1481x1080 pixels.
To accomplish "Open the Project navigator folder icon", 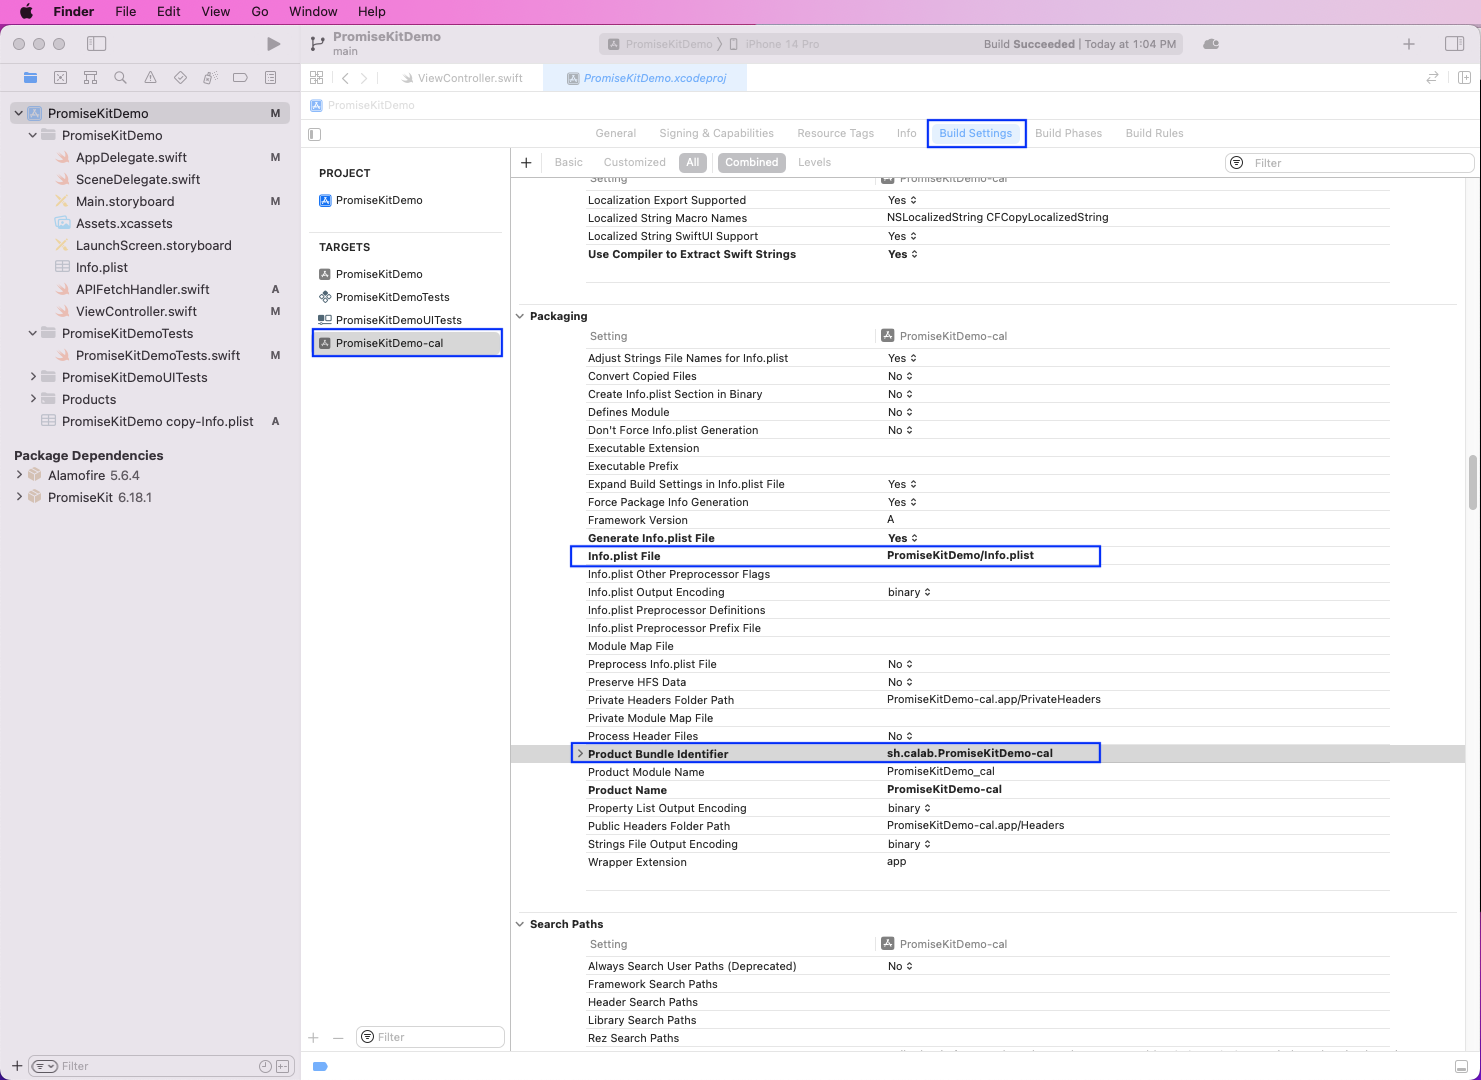I will 30,77.
